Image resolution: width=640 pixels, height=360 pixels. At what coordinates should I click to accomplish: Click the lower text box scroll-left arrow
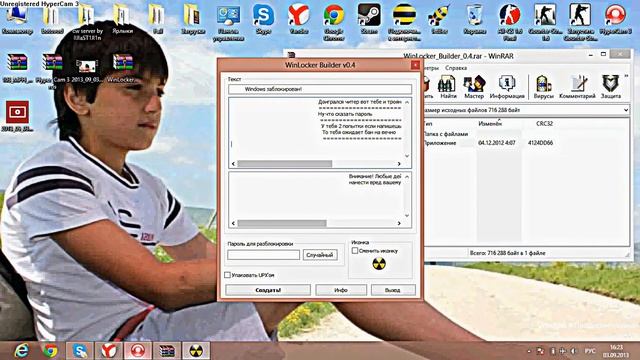(x=233, y=223)
